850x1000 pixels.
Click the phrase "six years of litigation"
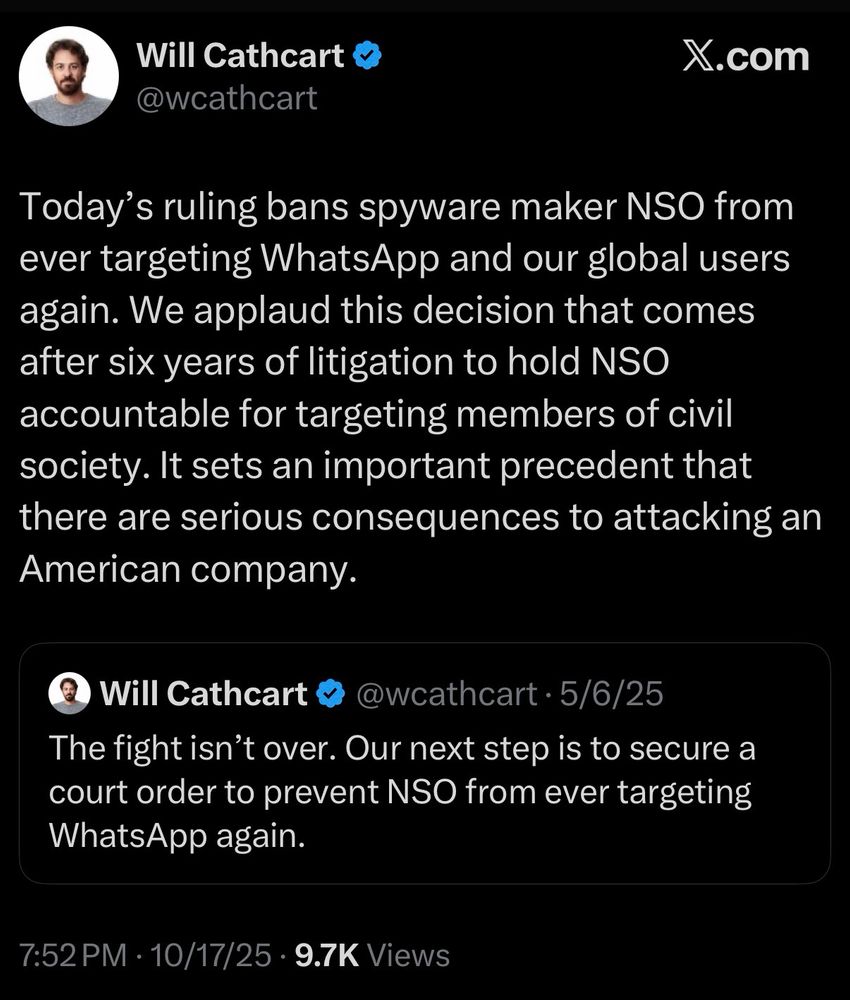[252, 361]
